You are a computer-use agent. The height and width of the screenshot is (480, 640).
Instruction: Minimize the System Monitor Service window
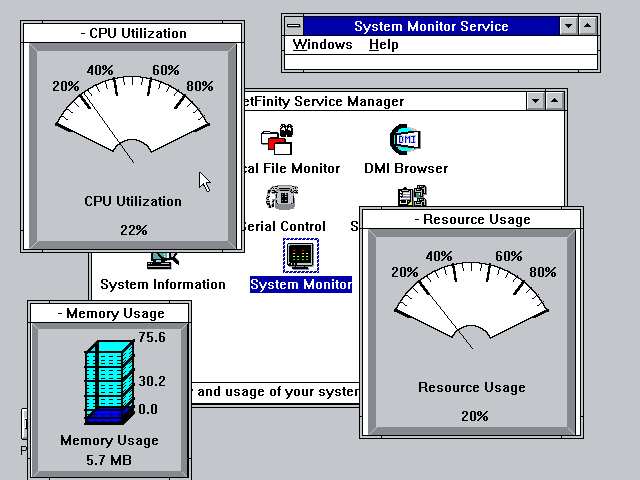(568, 26)
